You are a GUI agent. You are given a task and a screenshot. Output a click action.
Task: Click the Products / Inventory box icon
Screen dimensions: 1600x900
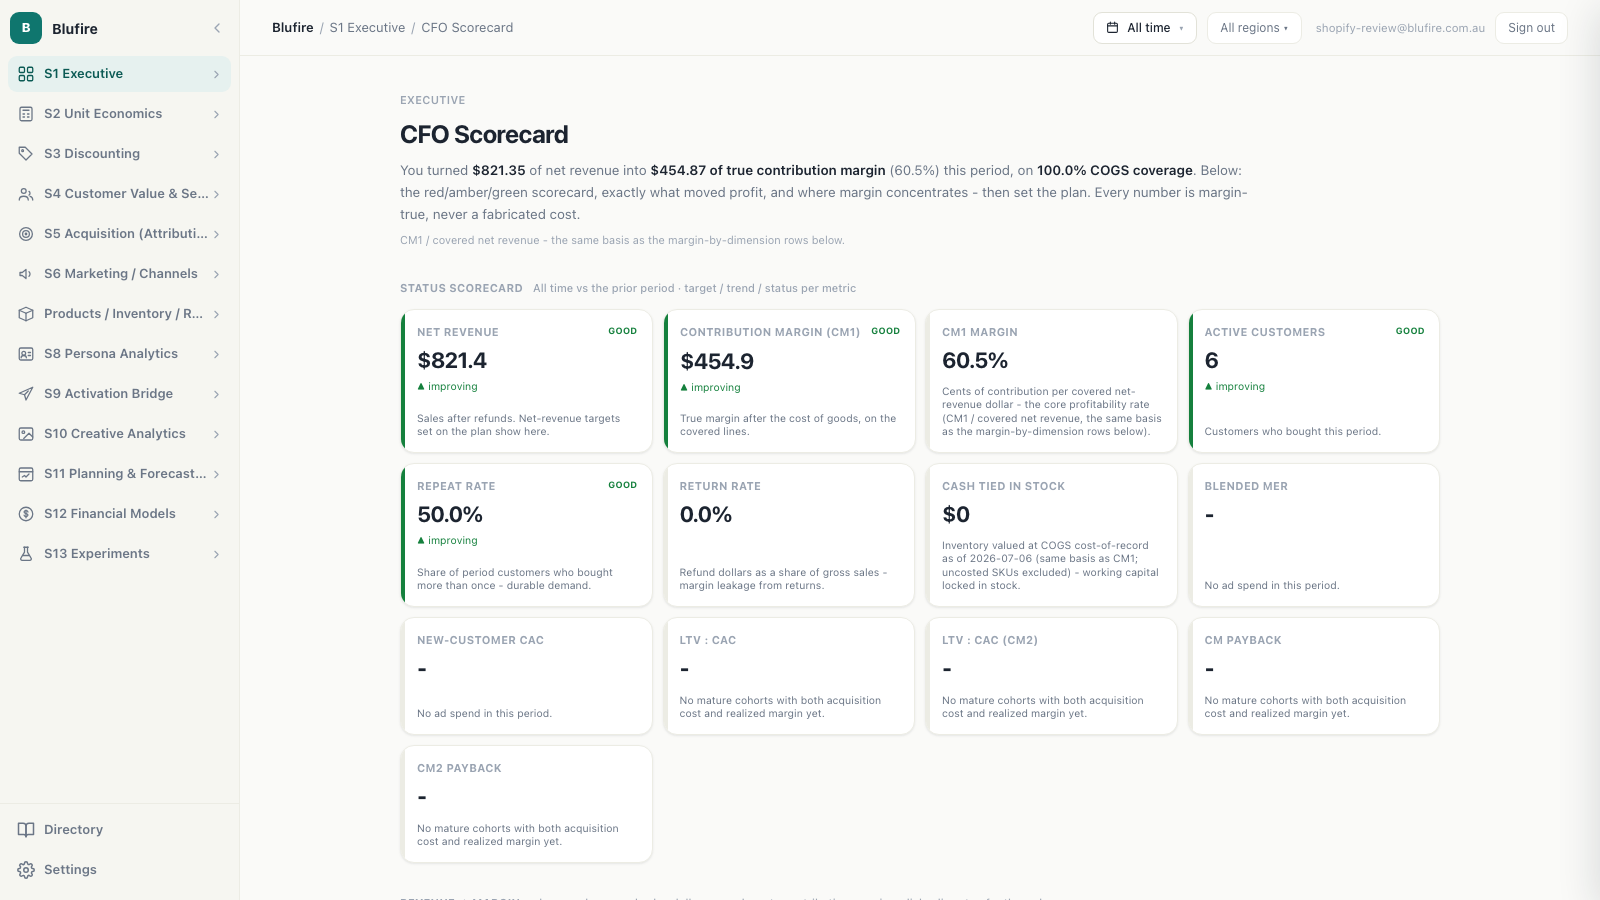(x=26, y=314)
